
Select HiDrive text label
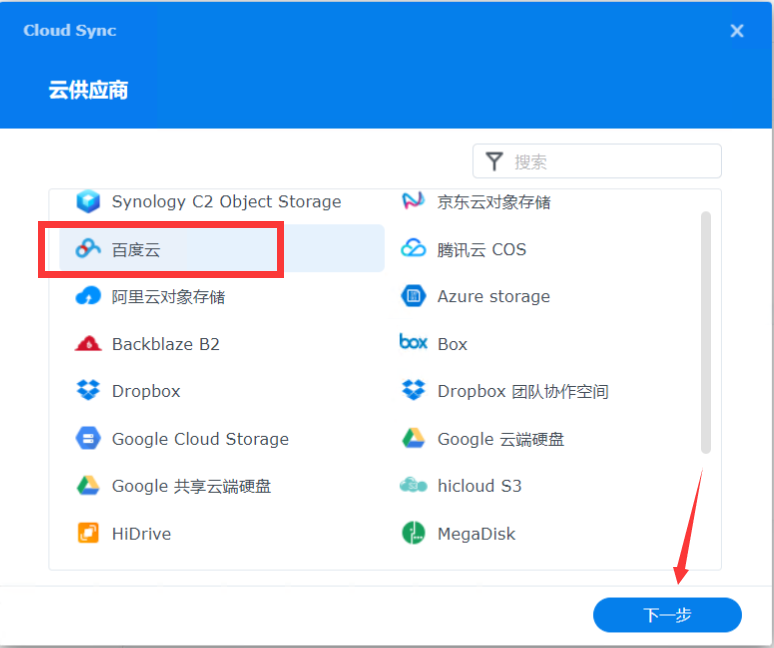pyautogui.click(x=142, y=534)
